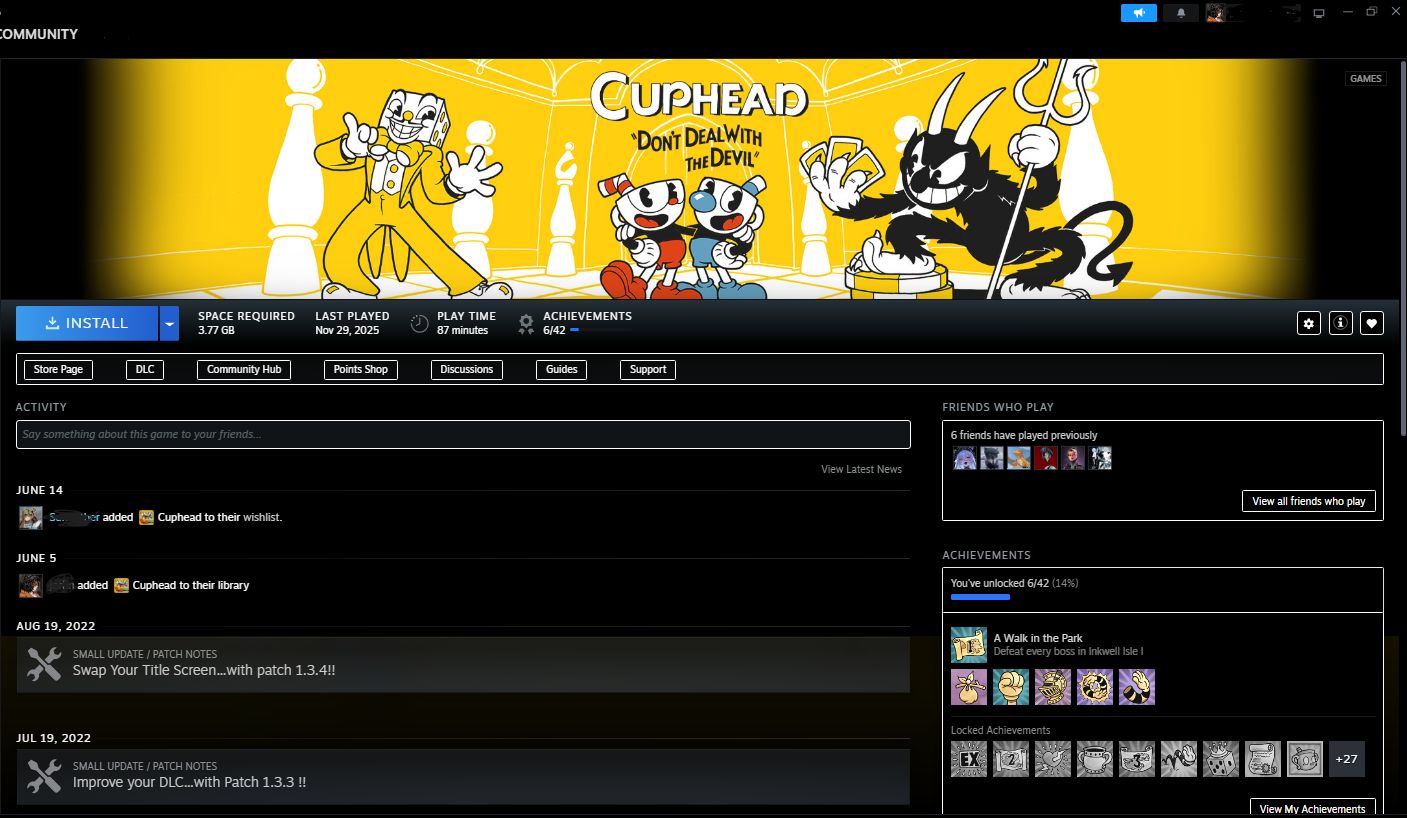
Task: Select the unlocked knight helmet achievement icon
Action: click(1053, 687)
